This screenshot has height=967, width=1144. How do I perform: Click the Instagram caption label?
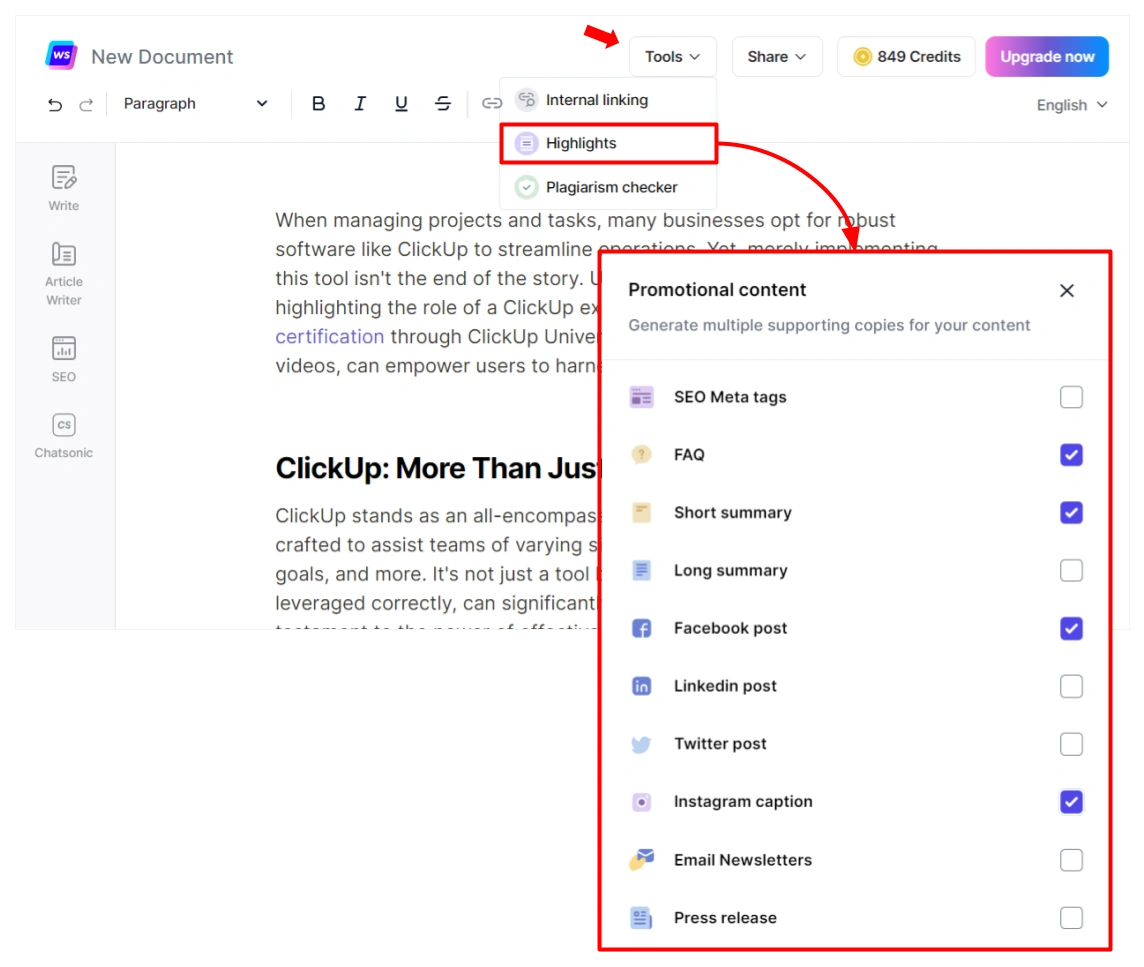(x=743, y=801)
